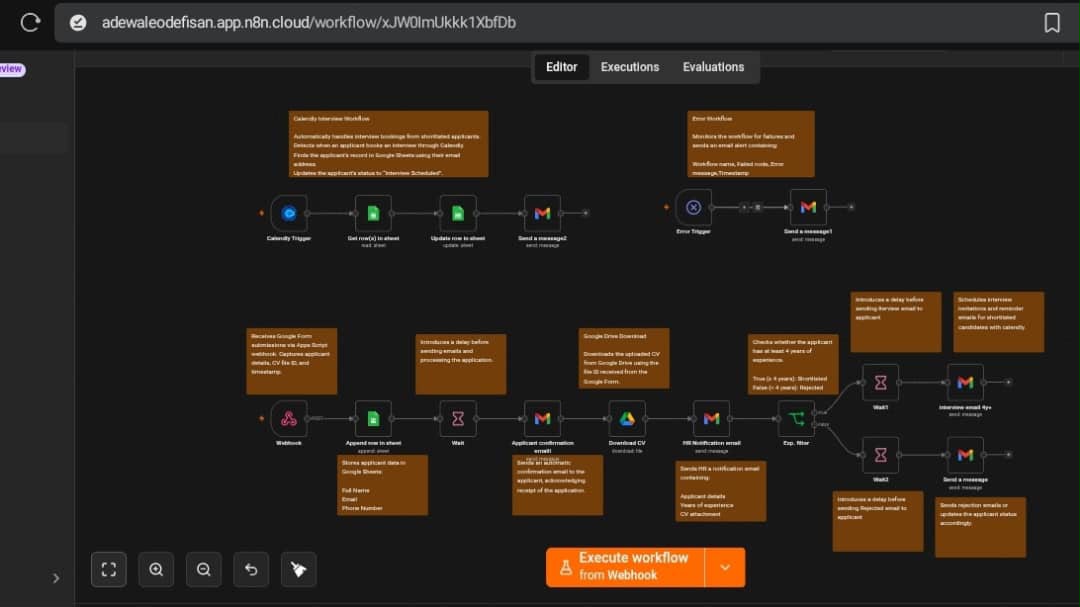This screenshot has width=1080, height=607.
Task: Select the Wait2 node
Action: (x=880, y=455)
